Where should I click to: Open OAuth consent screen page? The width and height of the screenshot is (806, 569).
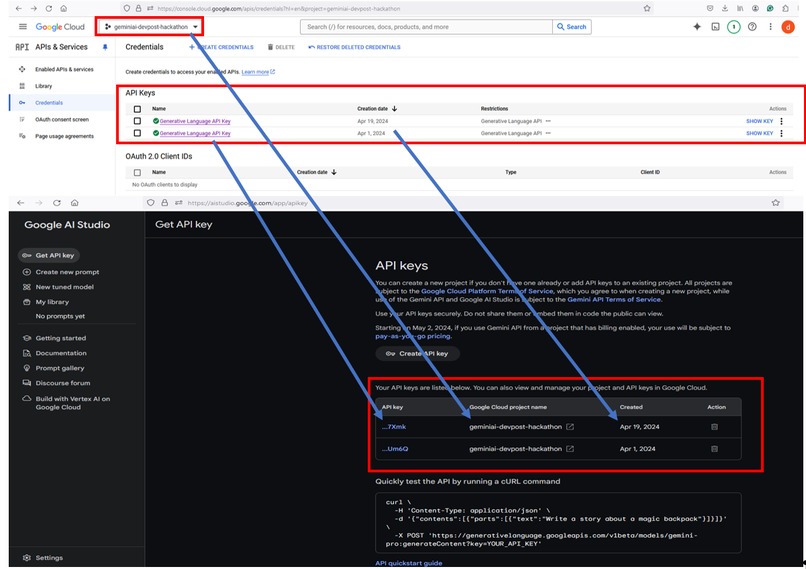tap(62, 119)
